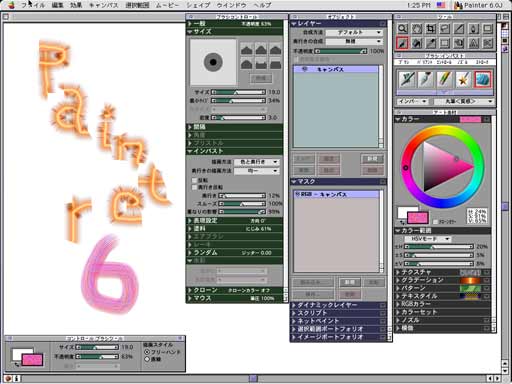Screen dimensions: 512x384
Task: Open the 奥行きの合成 dropdown showing 無視
Action: (354, 41)
